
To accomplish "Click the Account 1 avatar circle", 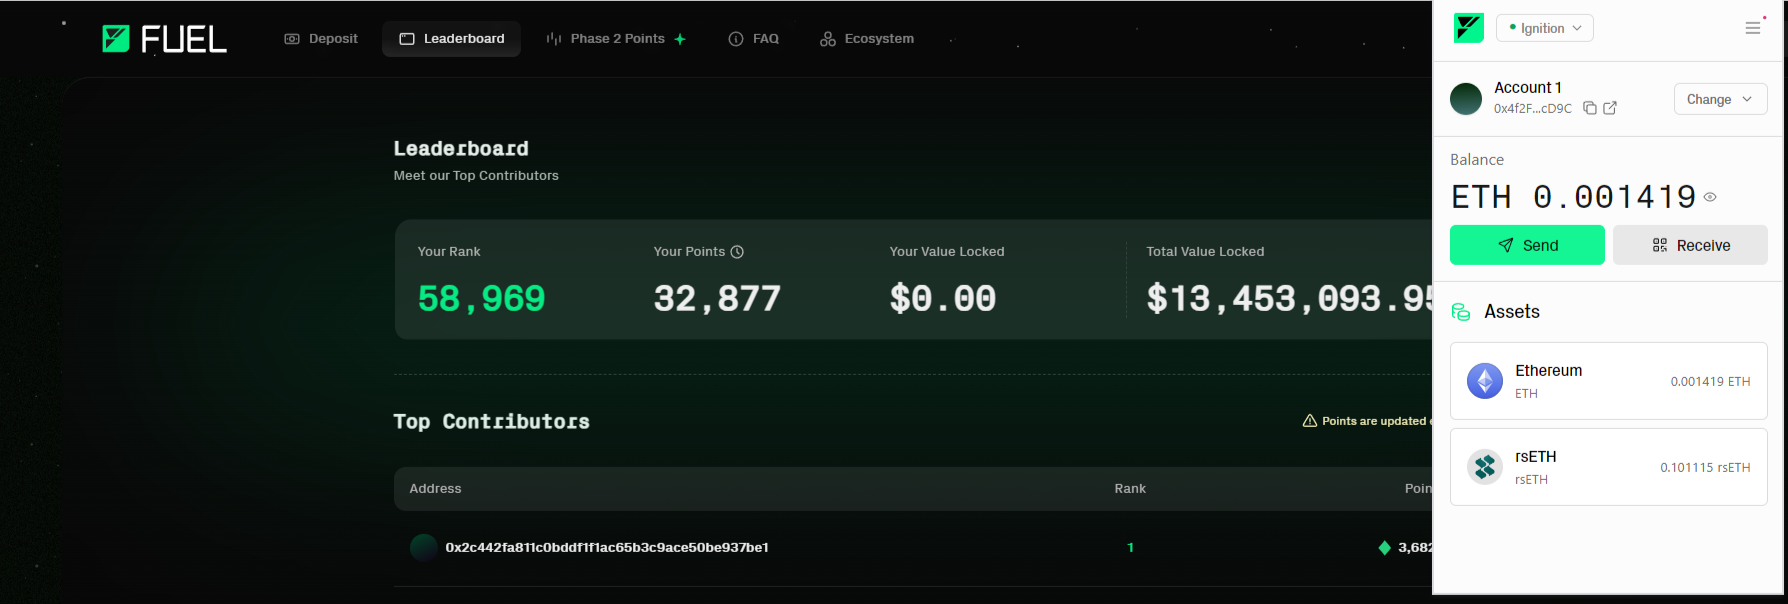I will (x=1466, y=99).
